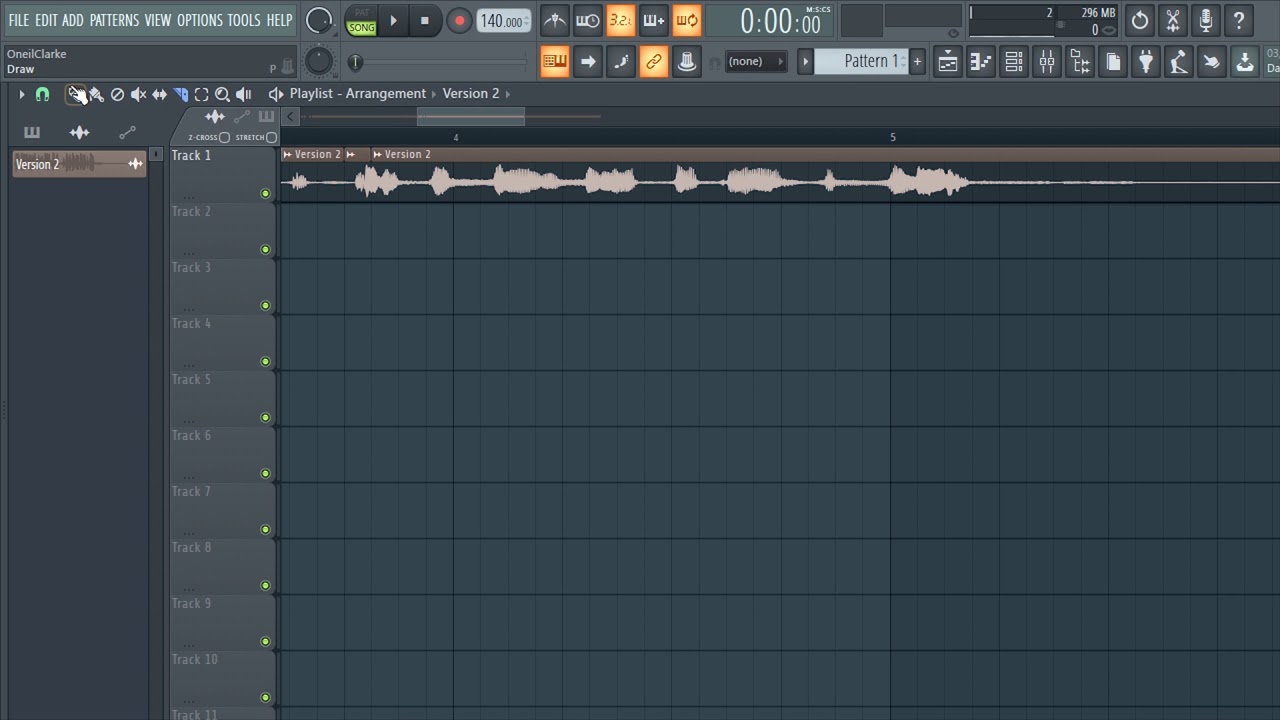Open the Mixer window icon
Viewport: 1280px width, 720px height.
pyautogui.click(x=1047, y=62)
